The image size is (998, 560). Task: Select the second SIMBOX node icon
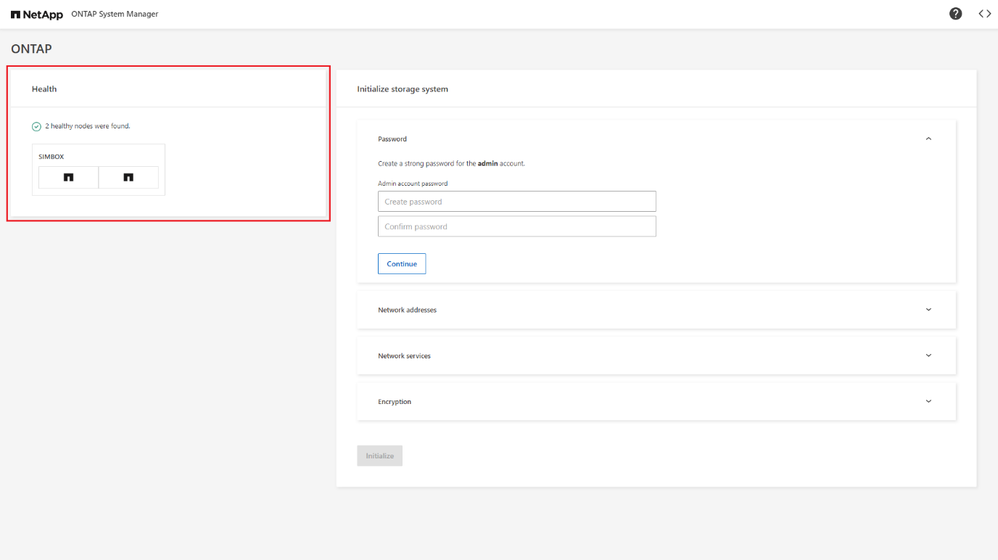tap(128, 178)
